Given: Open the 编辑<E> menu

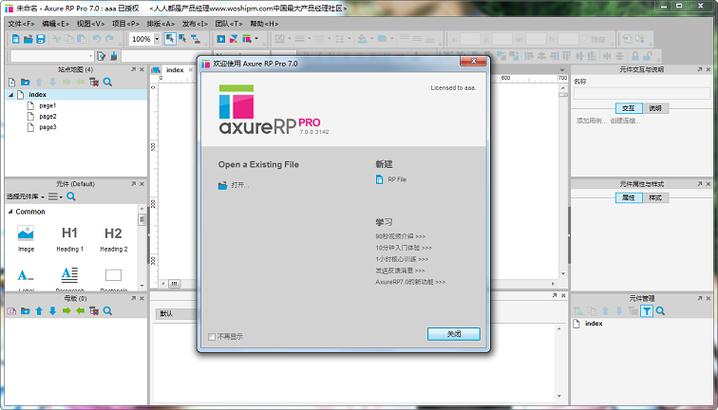Looking at the screenshot, I should coord(56,23).
